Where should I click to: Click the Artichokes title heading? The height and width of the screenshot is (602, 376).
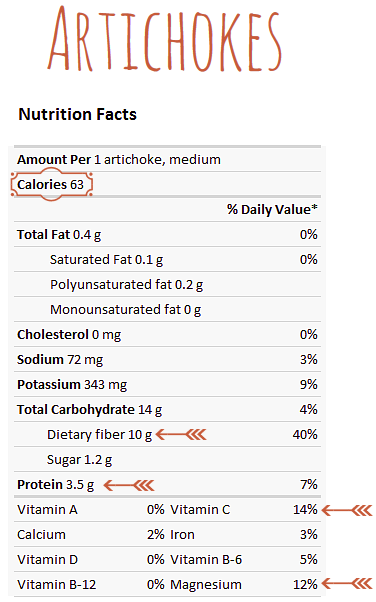coord(165,39)
